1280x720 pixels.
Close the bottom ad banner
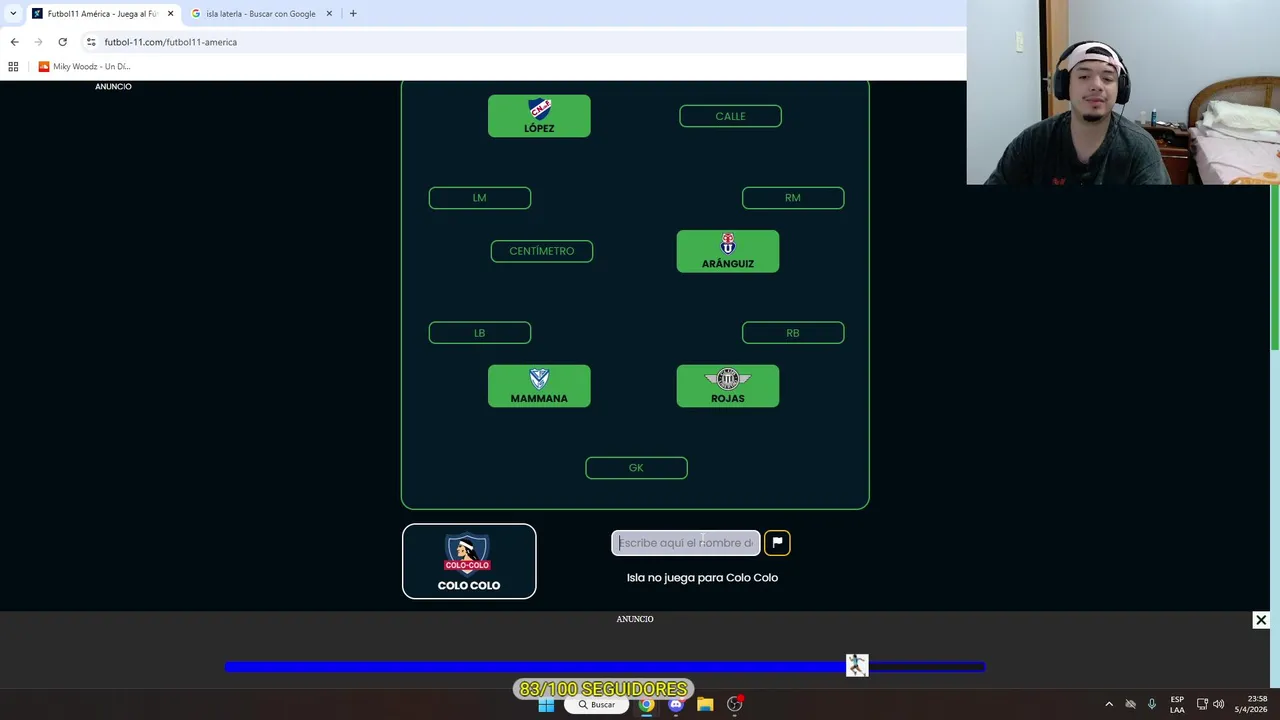tap(1261, 620)
